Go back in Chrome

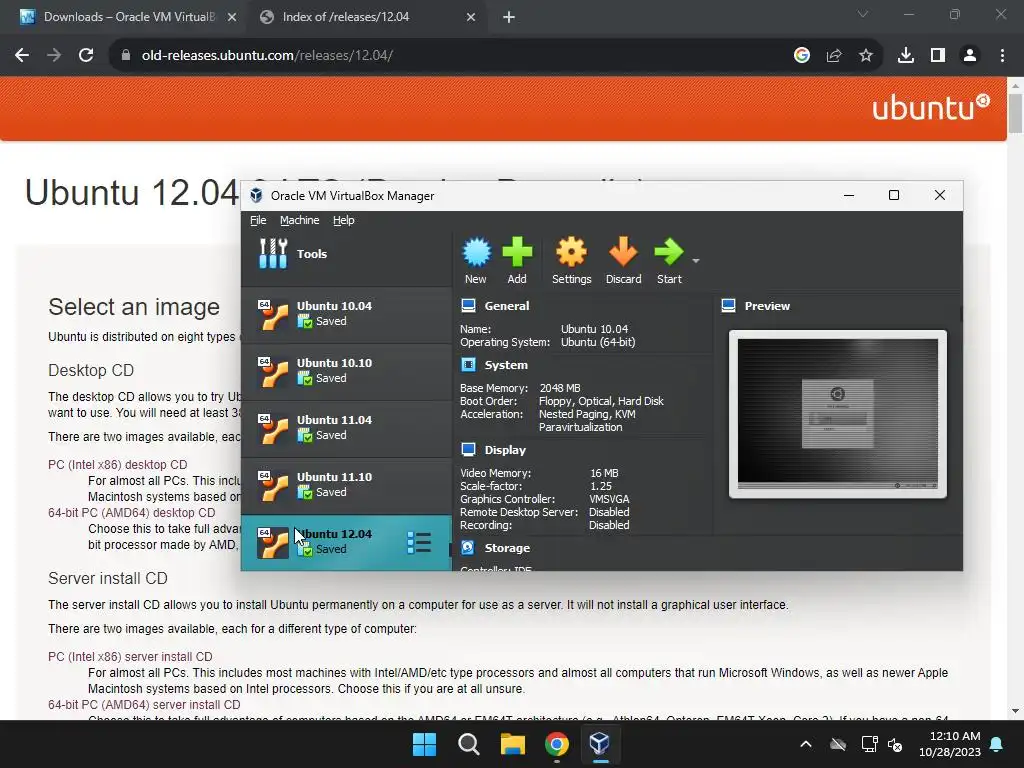pos(22,56)
